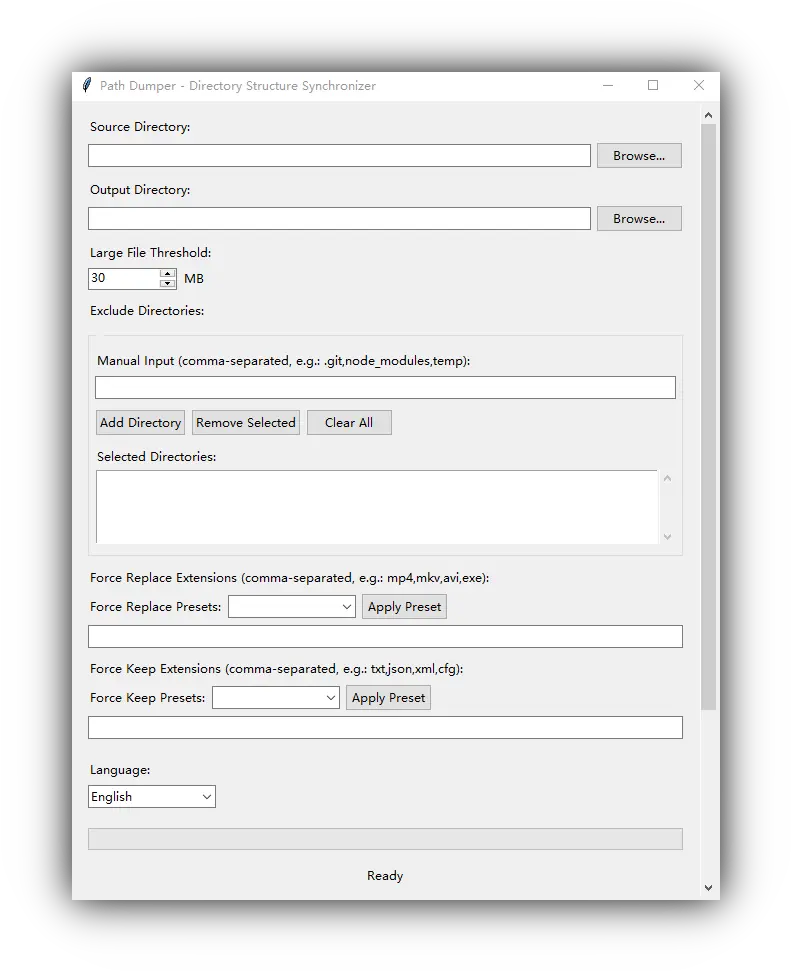Click the main window scroll up arrow
792x972 pixels.
[x=708, y=115]
